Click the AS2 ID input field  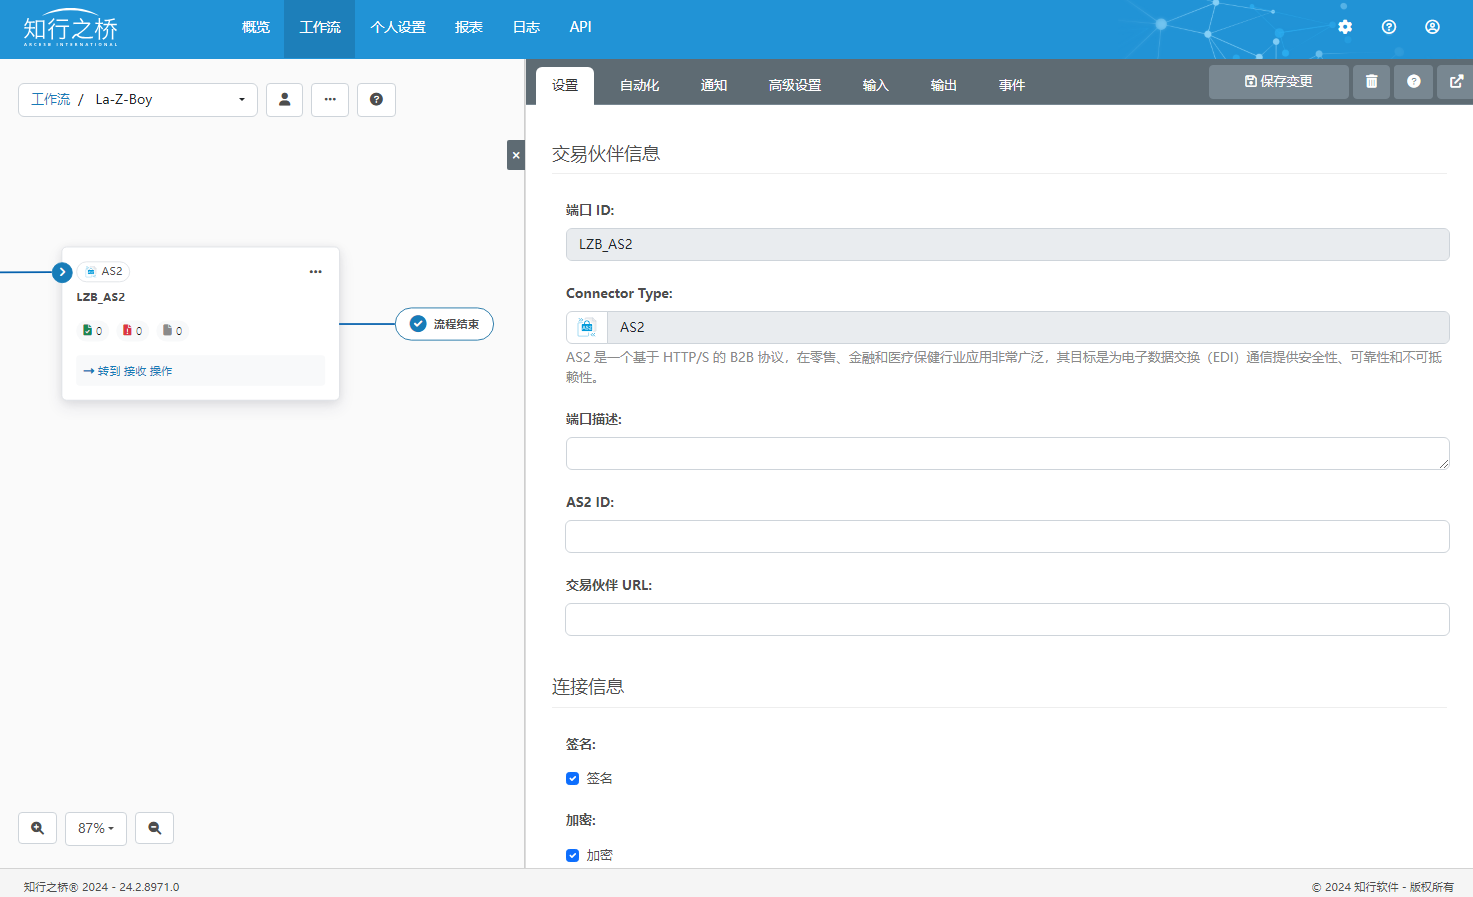pos(1007,537)
